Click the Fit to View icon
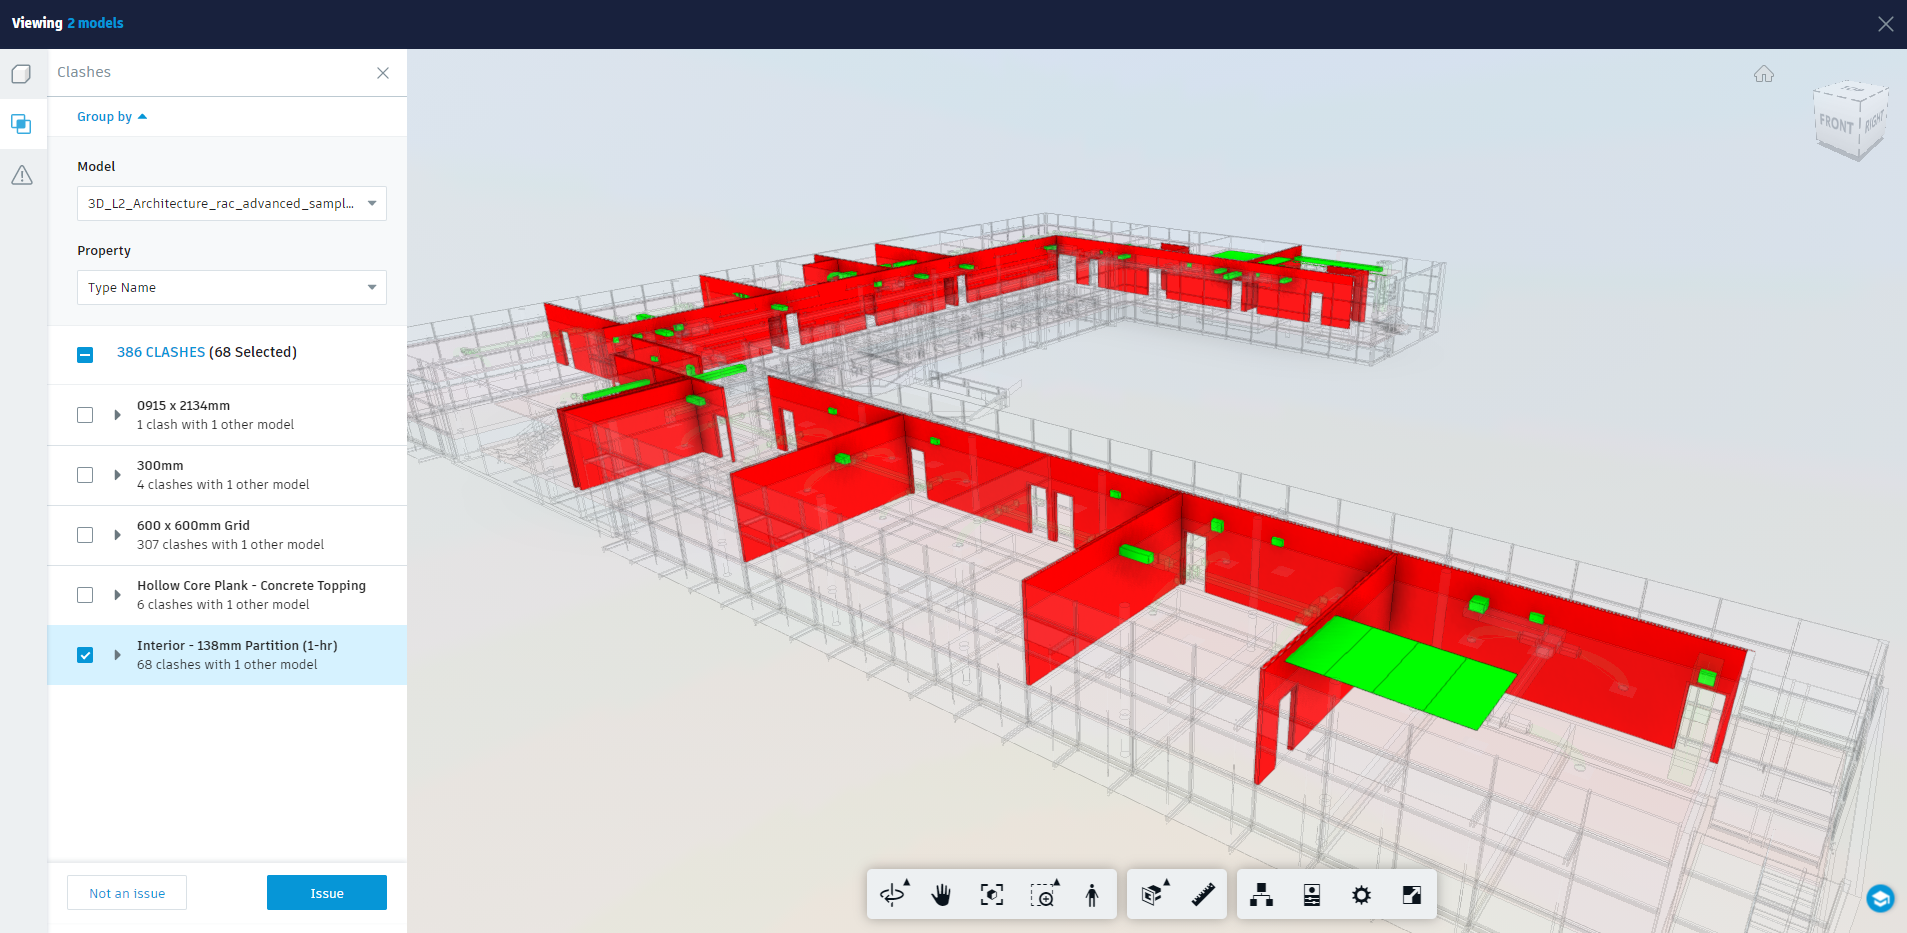1907x933 pixels. (x=991, y=894)
